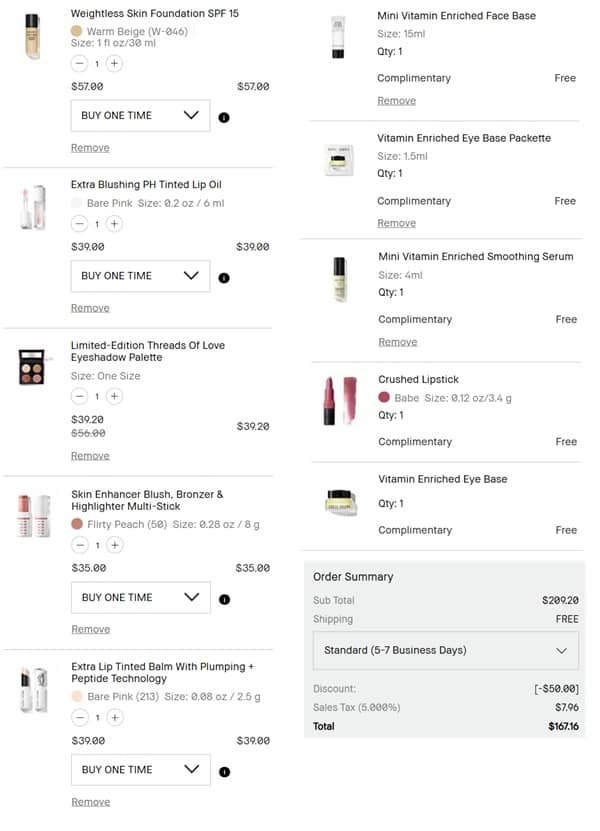Screen dimensions: 600x831
Task: Open Crushed Lipstick product thumbnail
Action: (340, 400)
